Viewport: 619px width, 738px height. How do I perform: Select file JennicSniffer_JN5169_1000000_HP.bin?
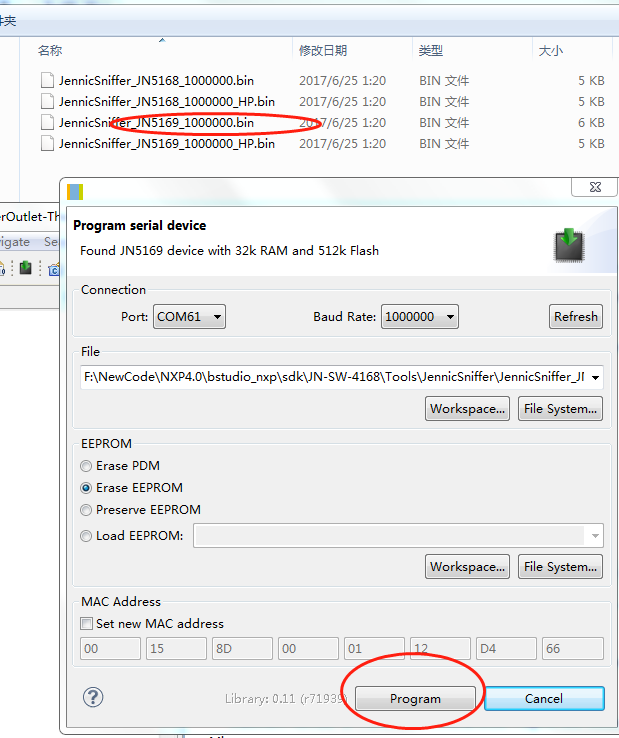coord(167,144)
